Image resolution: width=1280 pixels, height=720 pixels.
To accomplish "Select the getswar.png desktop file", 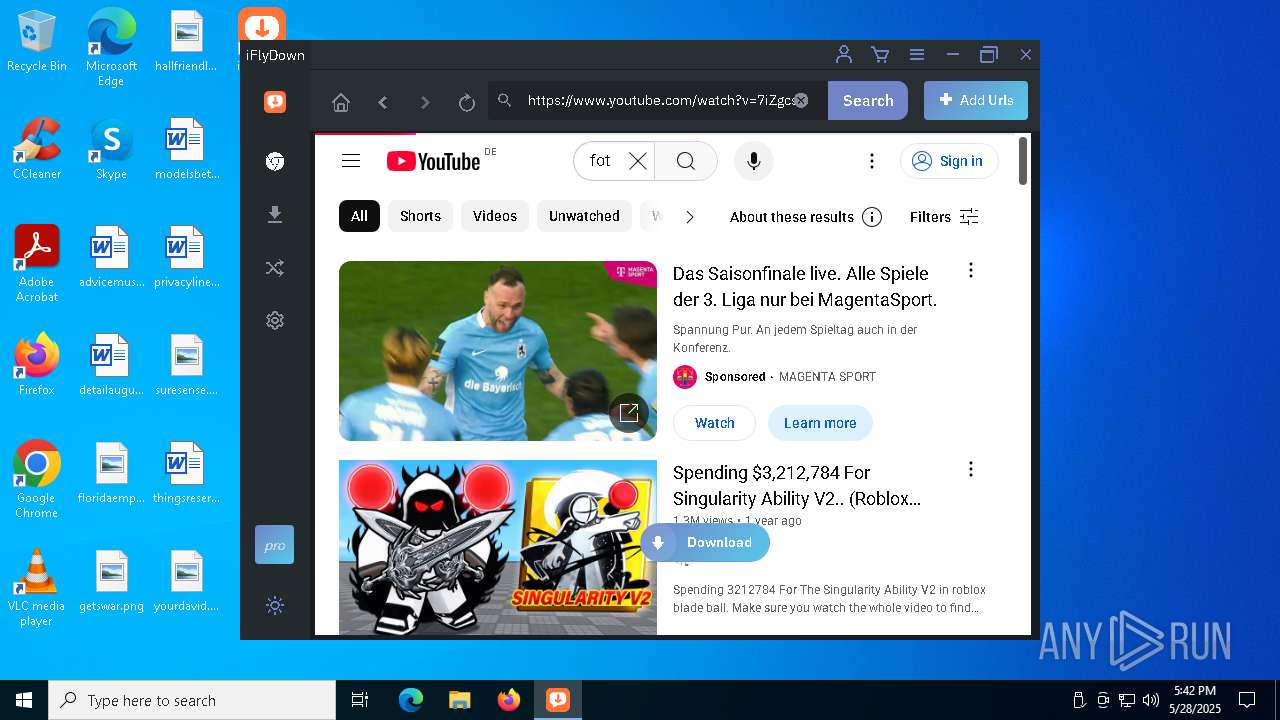I will click(x=111, y=582).
